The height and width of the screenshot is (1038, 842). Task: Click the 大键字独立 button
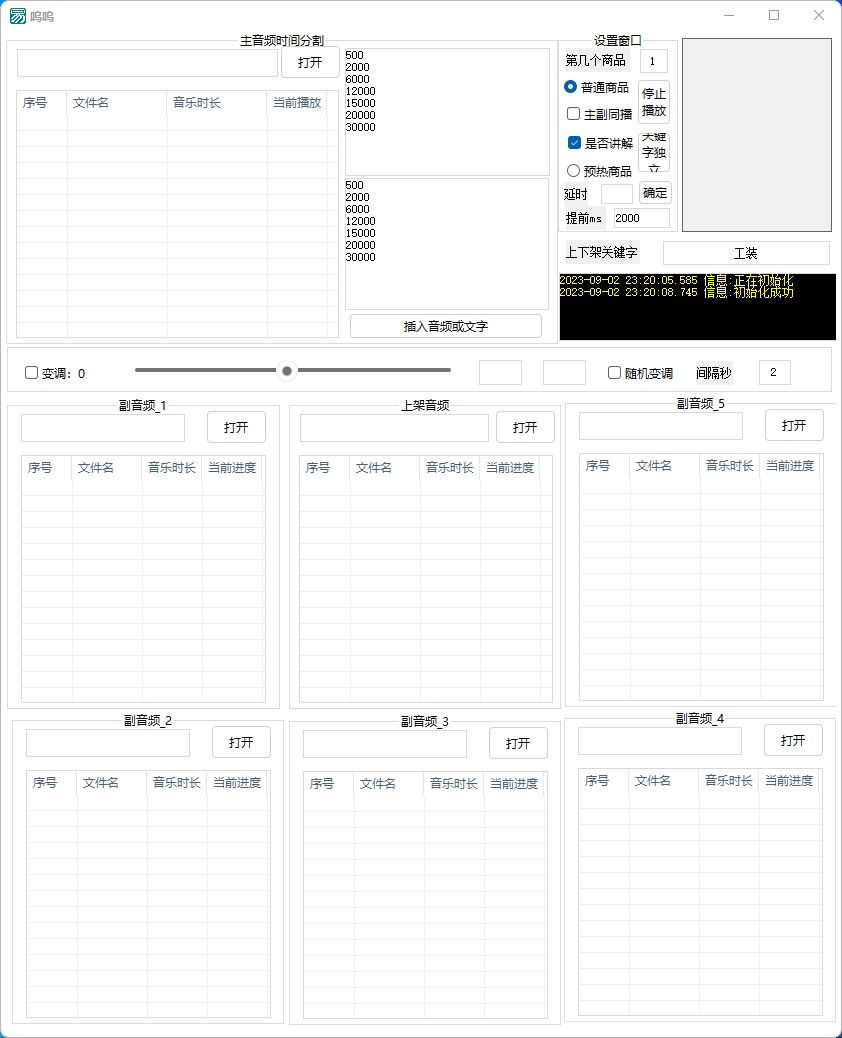653,152
